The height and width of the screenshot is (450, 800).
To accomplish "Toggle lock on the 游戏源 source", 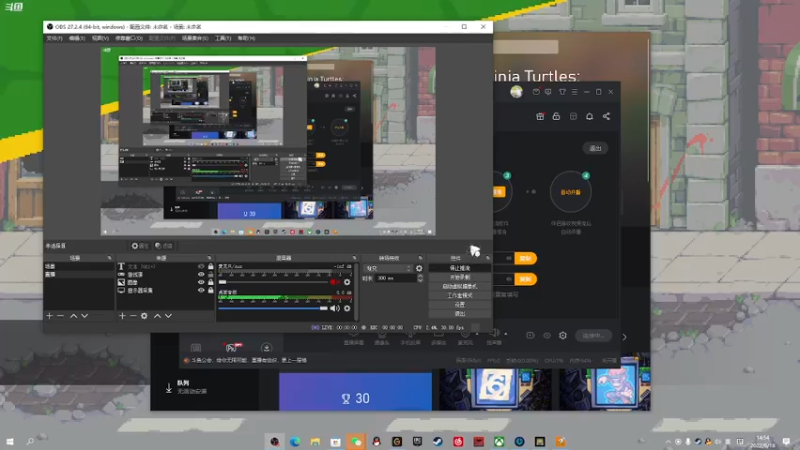I will 210,274.
